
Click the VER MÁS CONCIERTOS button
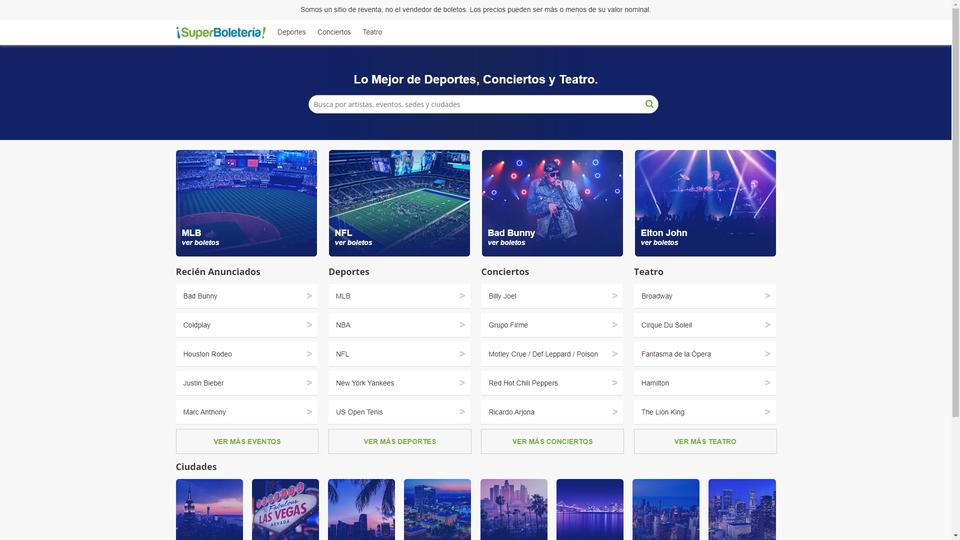[552, 441]
